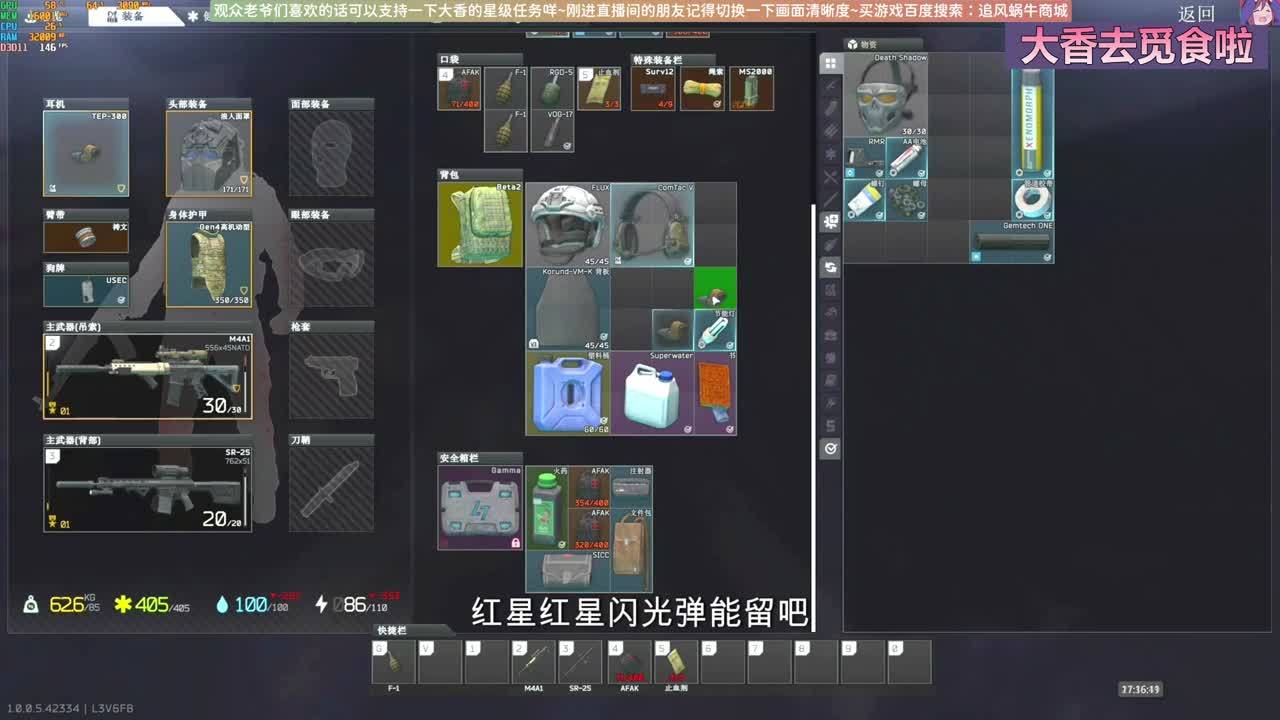Click the weight indicator 62.6 KG

(62, 604)
